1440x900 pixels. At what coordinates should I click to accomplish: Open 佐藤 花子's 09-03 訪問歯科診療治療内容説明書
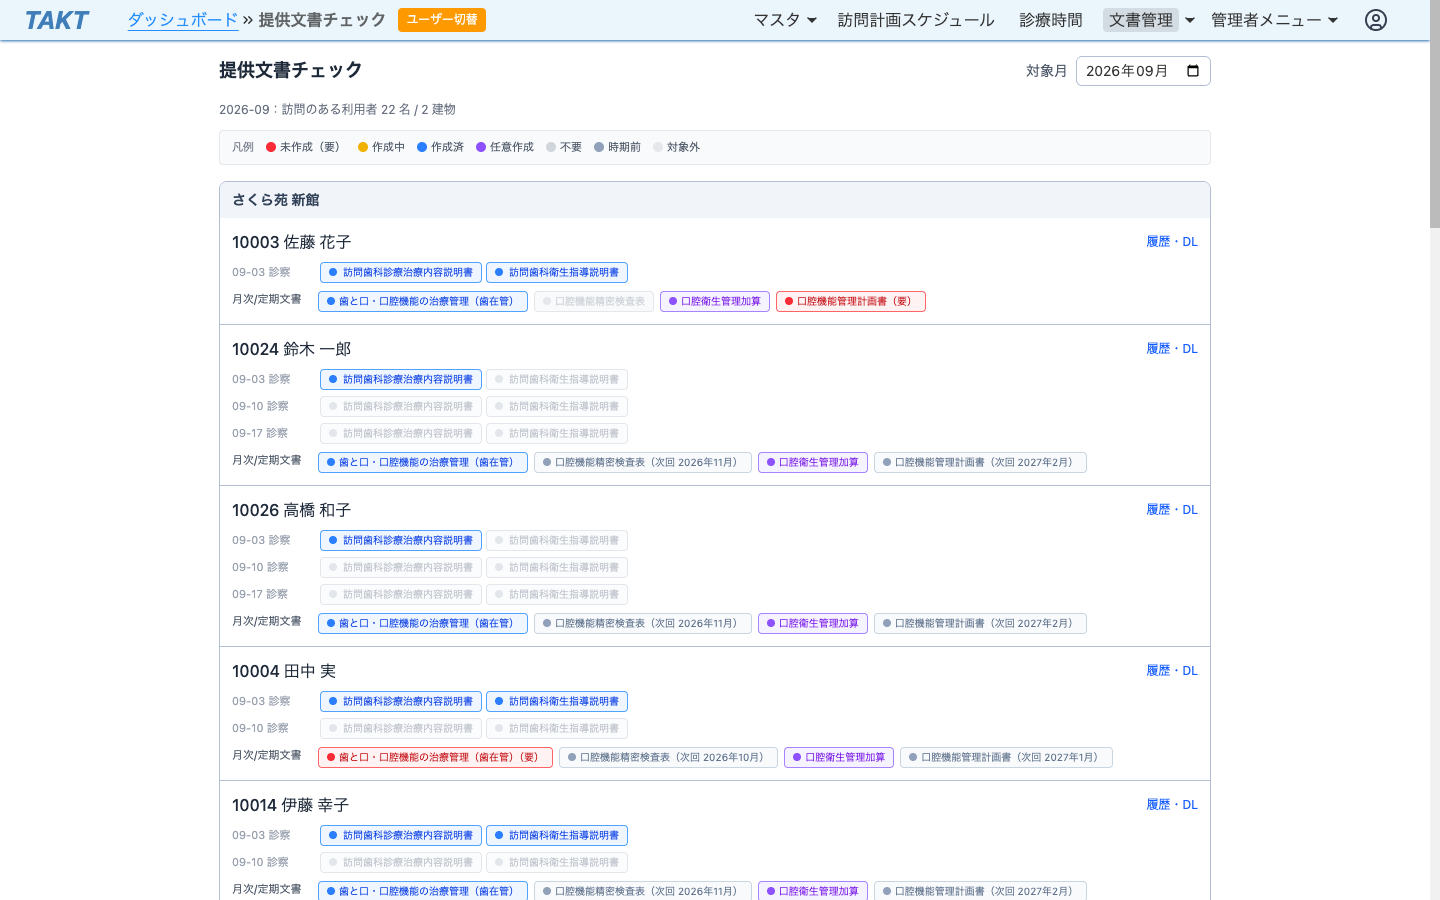click(x=401, y=272)
